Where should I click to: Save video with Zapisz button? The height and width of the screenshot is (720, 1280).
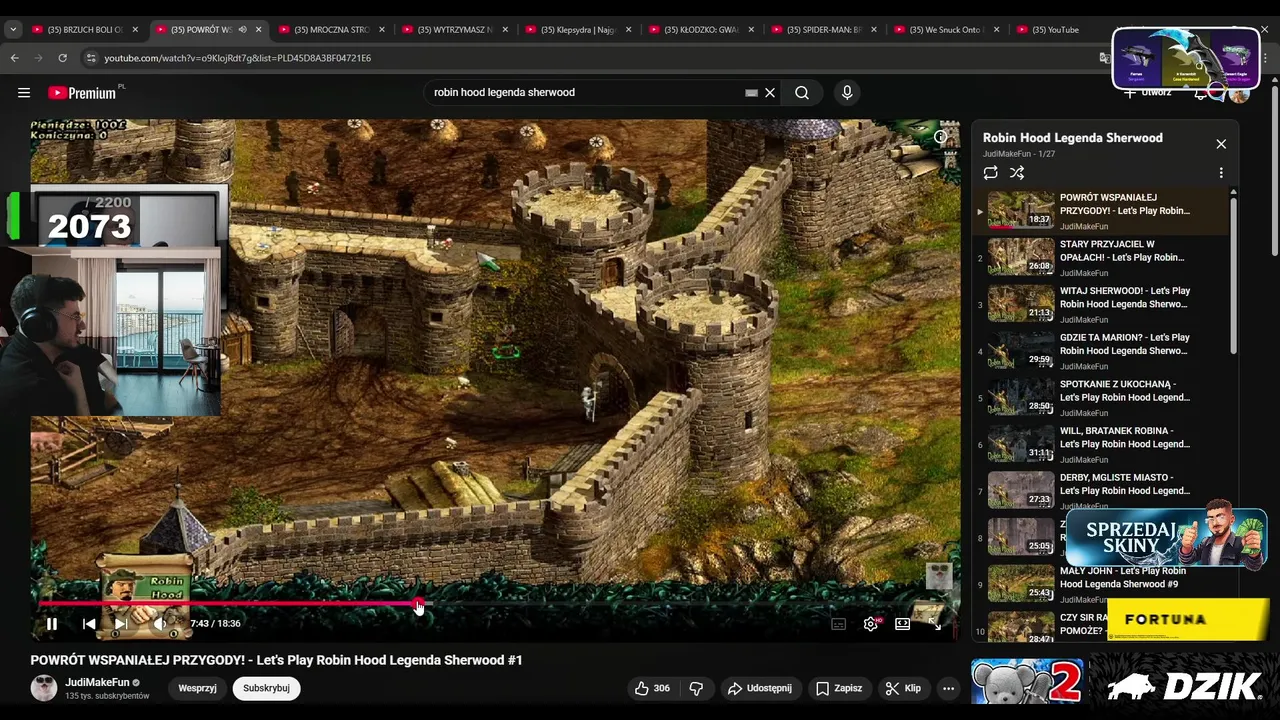coord(839,688)
